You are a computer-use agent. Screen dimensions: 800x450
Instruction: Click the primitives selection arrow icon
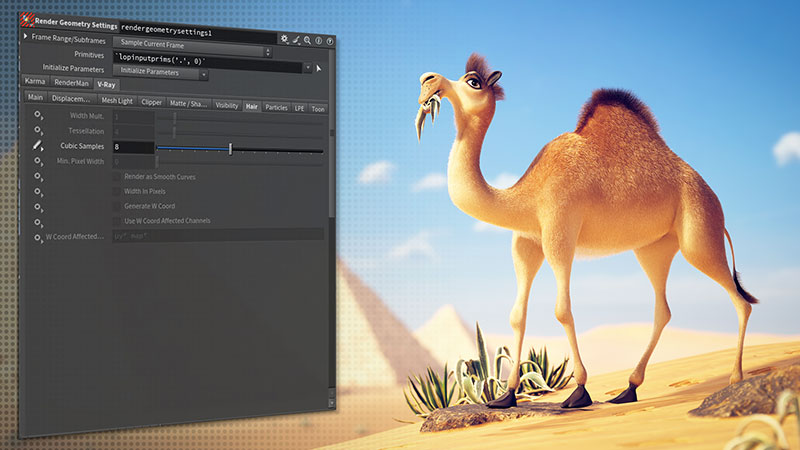pyautogui.click(x=319, y=69)
